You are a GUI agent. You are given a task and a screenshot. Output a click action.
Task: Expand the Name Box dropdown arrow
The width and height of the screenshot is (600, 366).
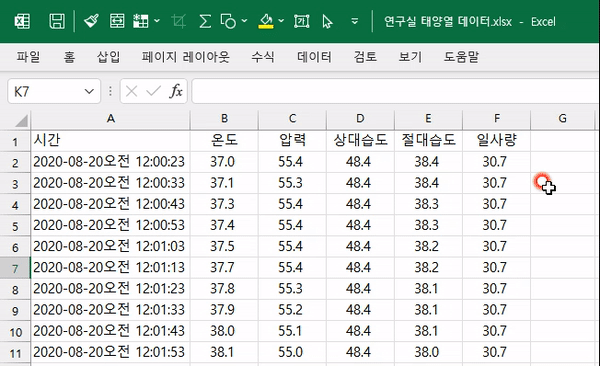point(89,92)
